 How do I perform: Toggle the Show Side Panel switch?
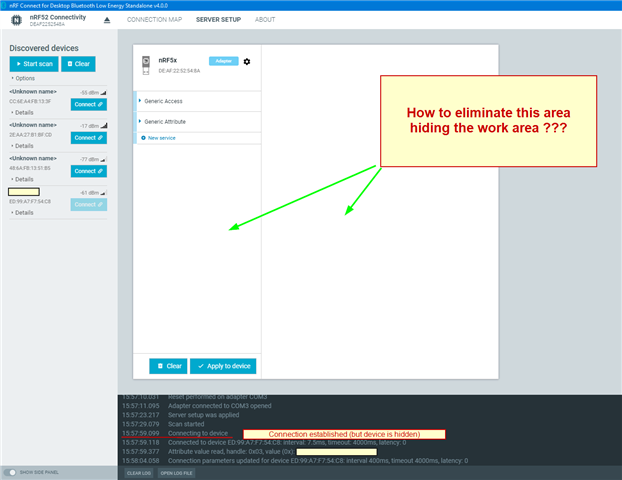[10, 472]
